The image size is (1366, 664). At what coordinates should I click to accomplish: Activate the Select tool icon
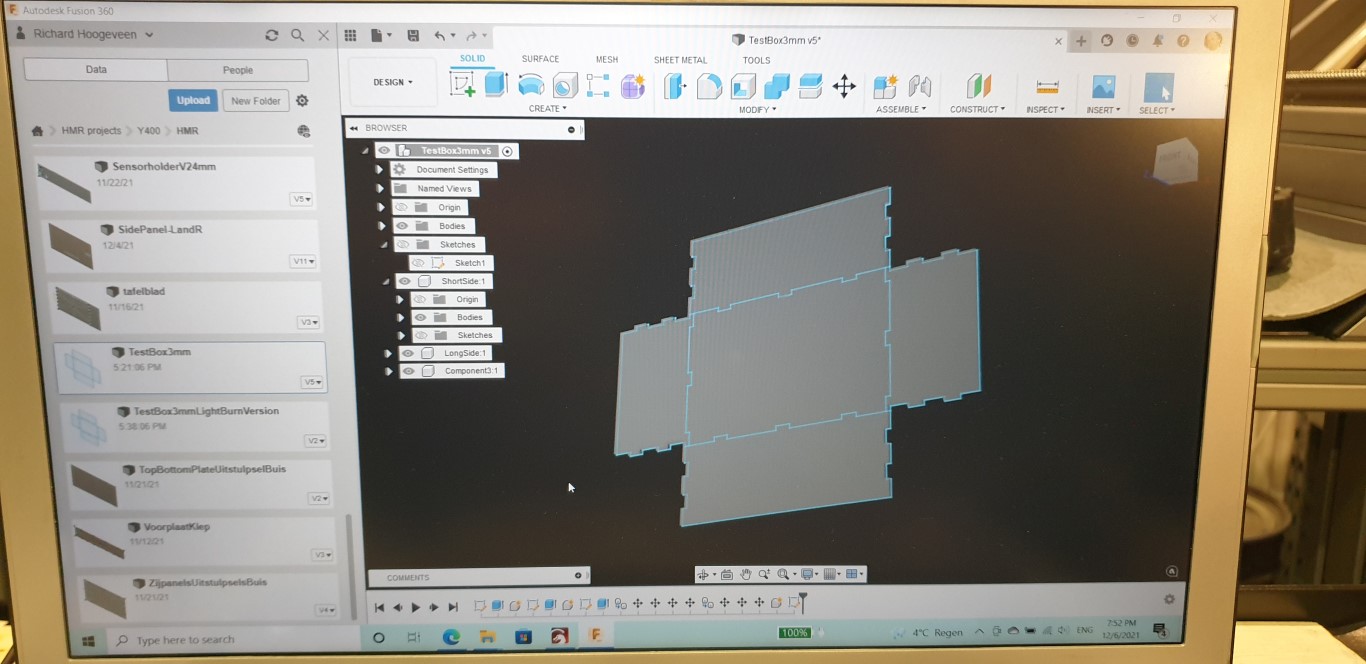[x=1158, y=87]
